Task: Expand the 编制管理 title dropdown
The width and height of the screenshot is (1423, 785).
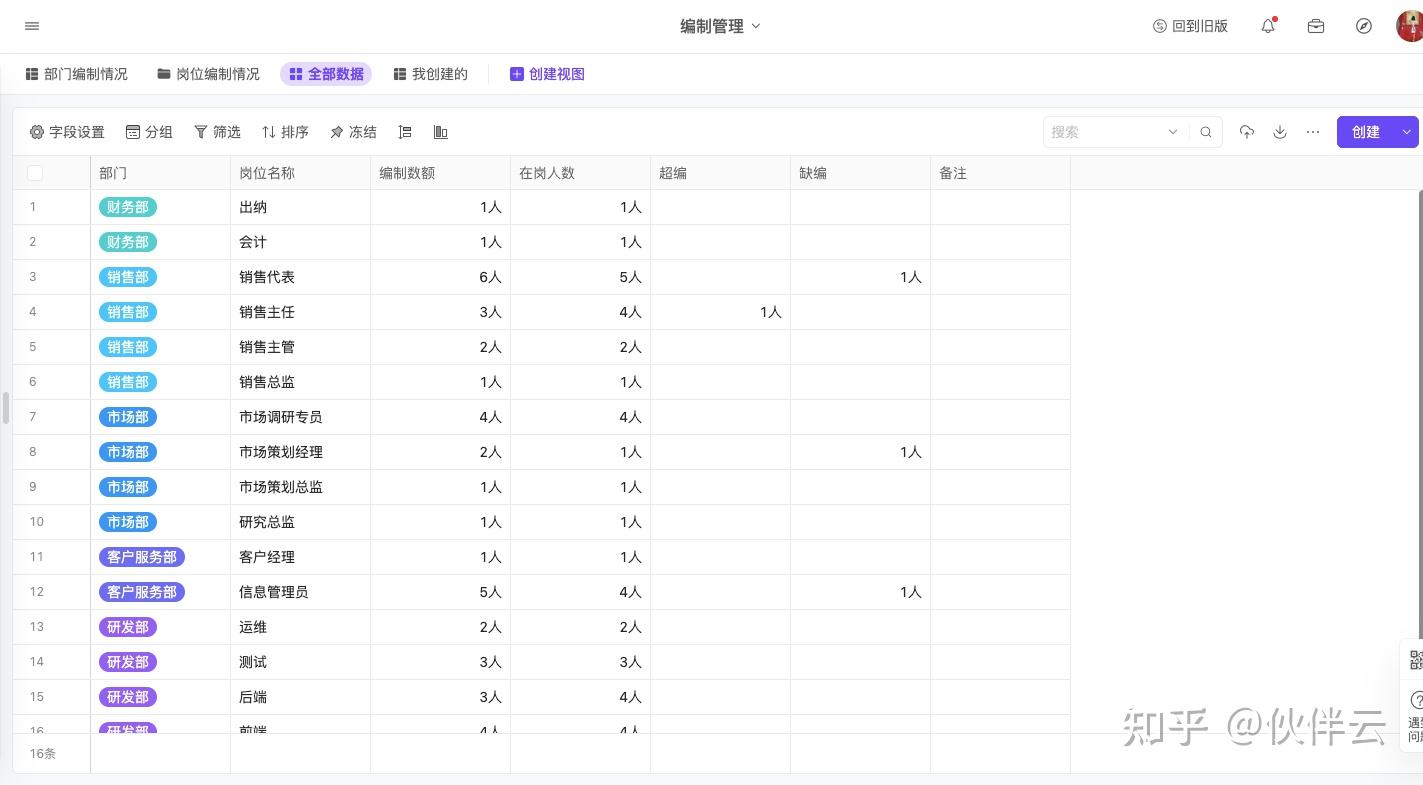Action: coord(756,26)
